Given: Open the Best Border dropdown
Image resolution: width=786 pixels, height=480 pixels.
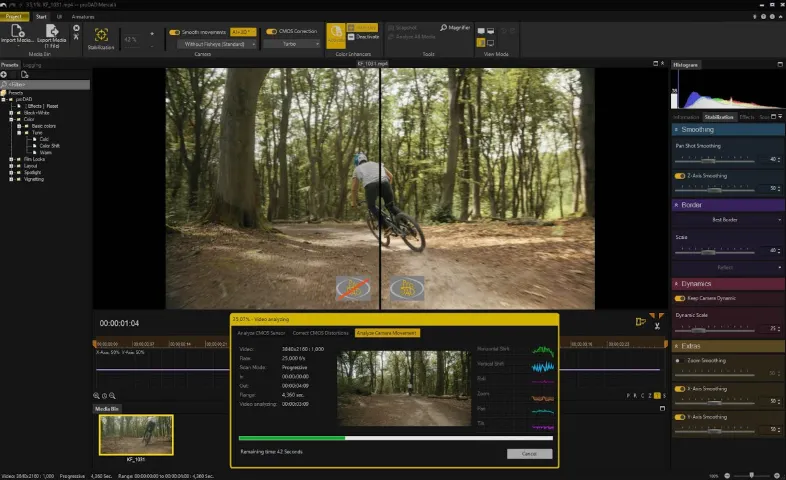Looking at the screenshot, I should [x=727, y=220].
